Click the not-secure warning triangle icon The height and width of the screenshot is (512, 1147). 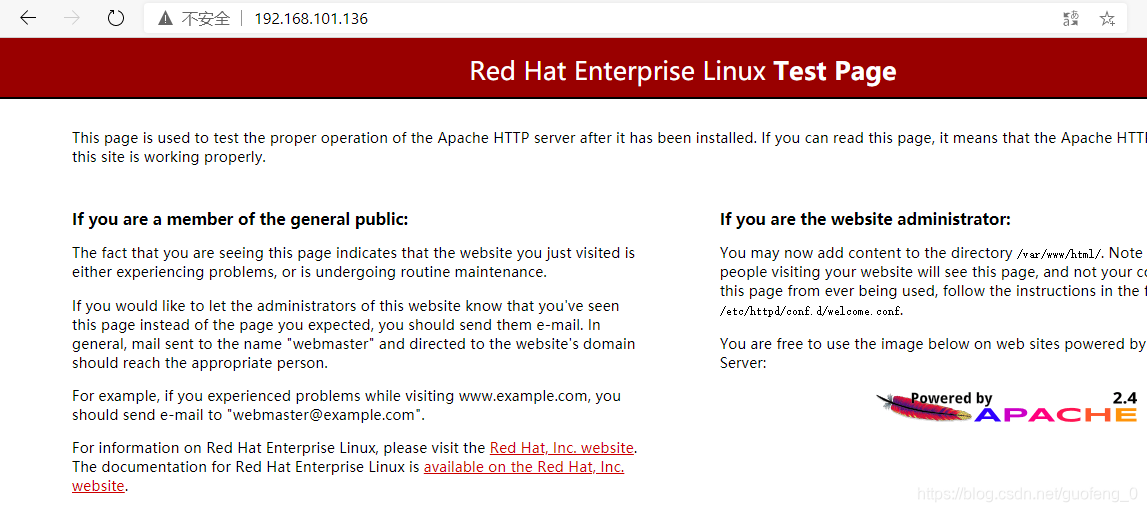165,19
